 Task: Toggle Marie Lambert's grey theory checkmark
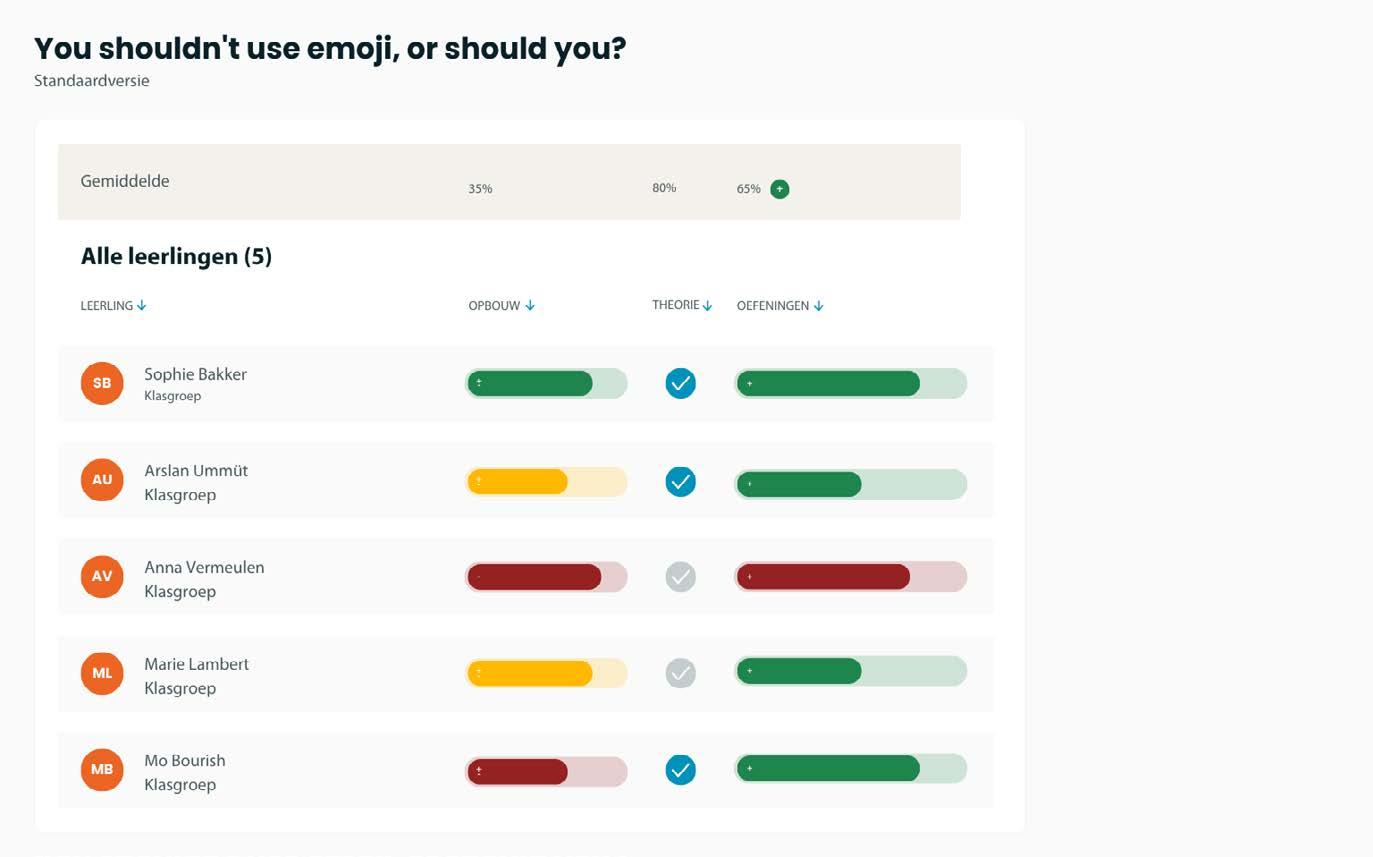[x=680, y=673]
